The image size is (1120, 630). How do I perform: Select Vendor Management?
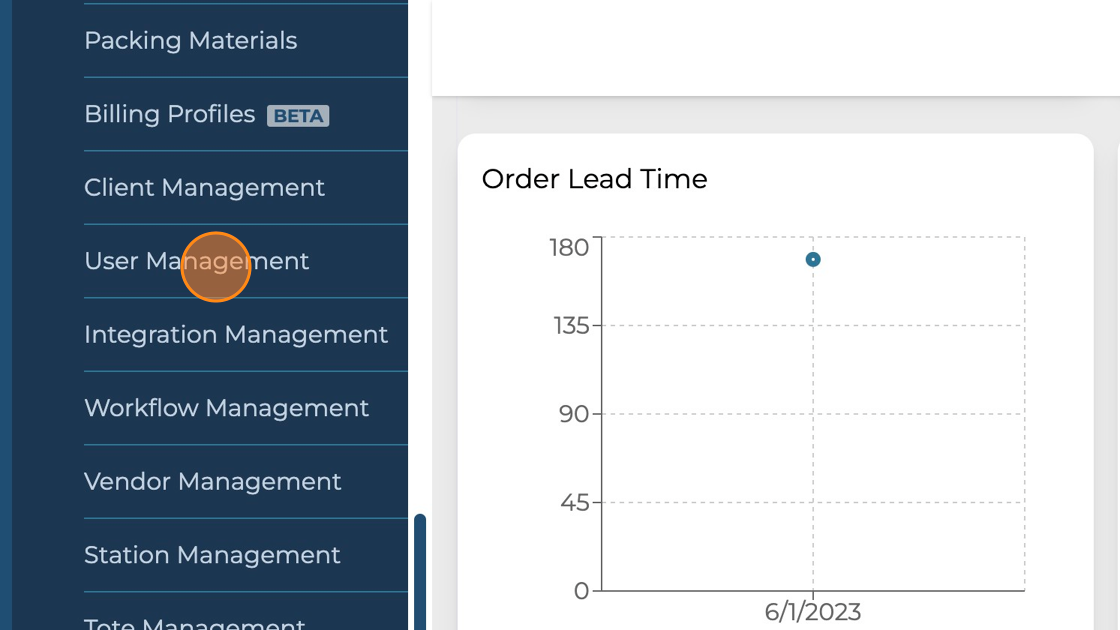pyautogui.click(x=212, y=482)
